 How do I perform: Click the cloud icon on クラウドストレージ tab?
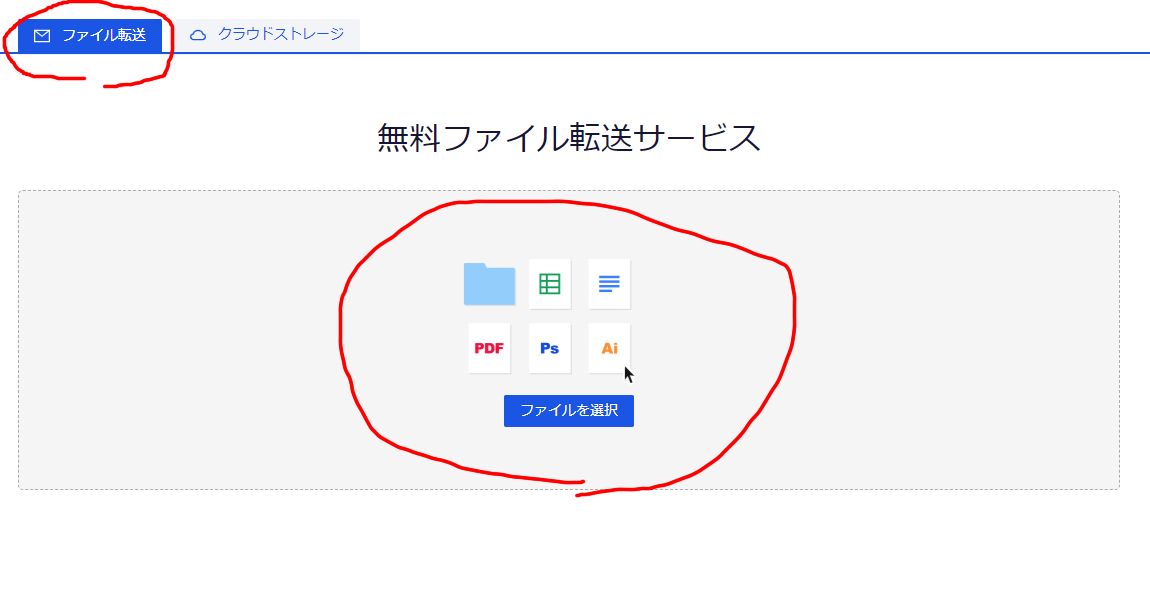(x=198, y=35)
